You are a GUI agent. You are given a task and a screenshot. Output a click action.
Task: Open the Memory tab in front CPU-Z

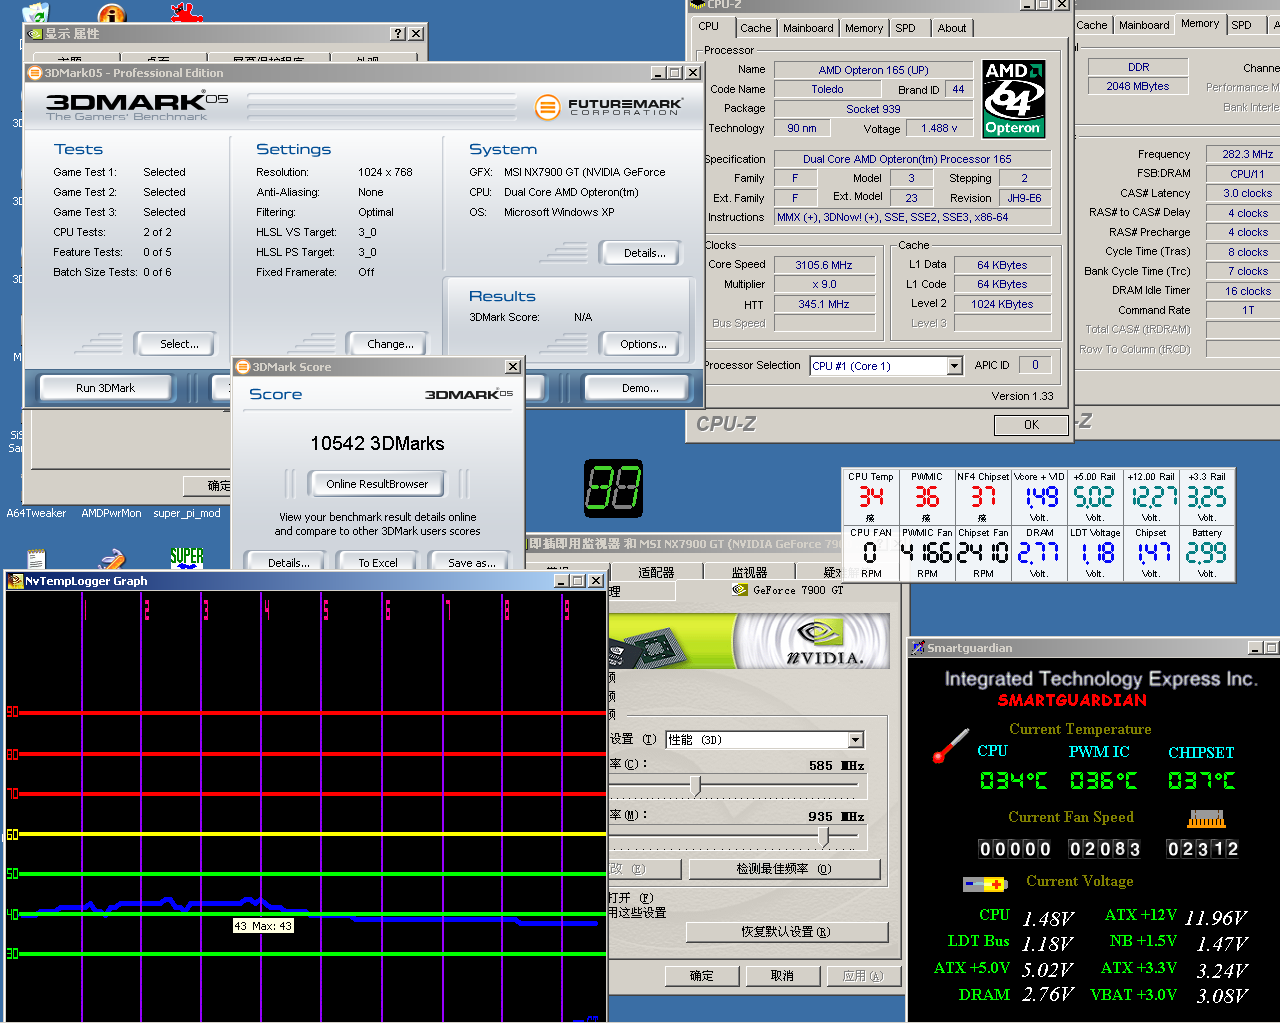(x=864, y=28)
